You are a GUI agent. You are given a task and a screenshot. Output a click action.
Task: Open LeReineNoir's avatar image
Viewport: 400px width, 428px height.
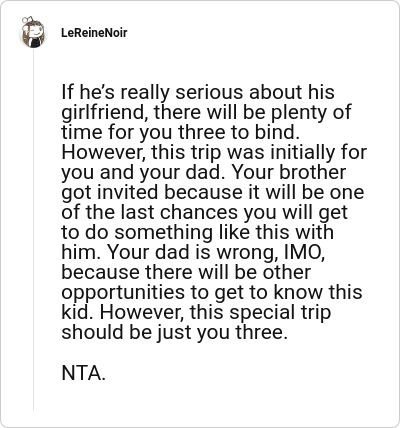[33, 32]
